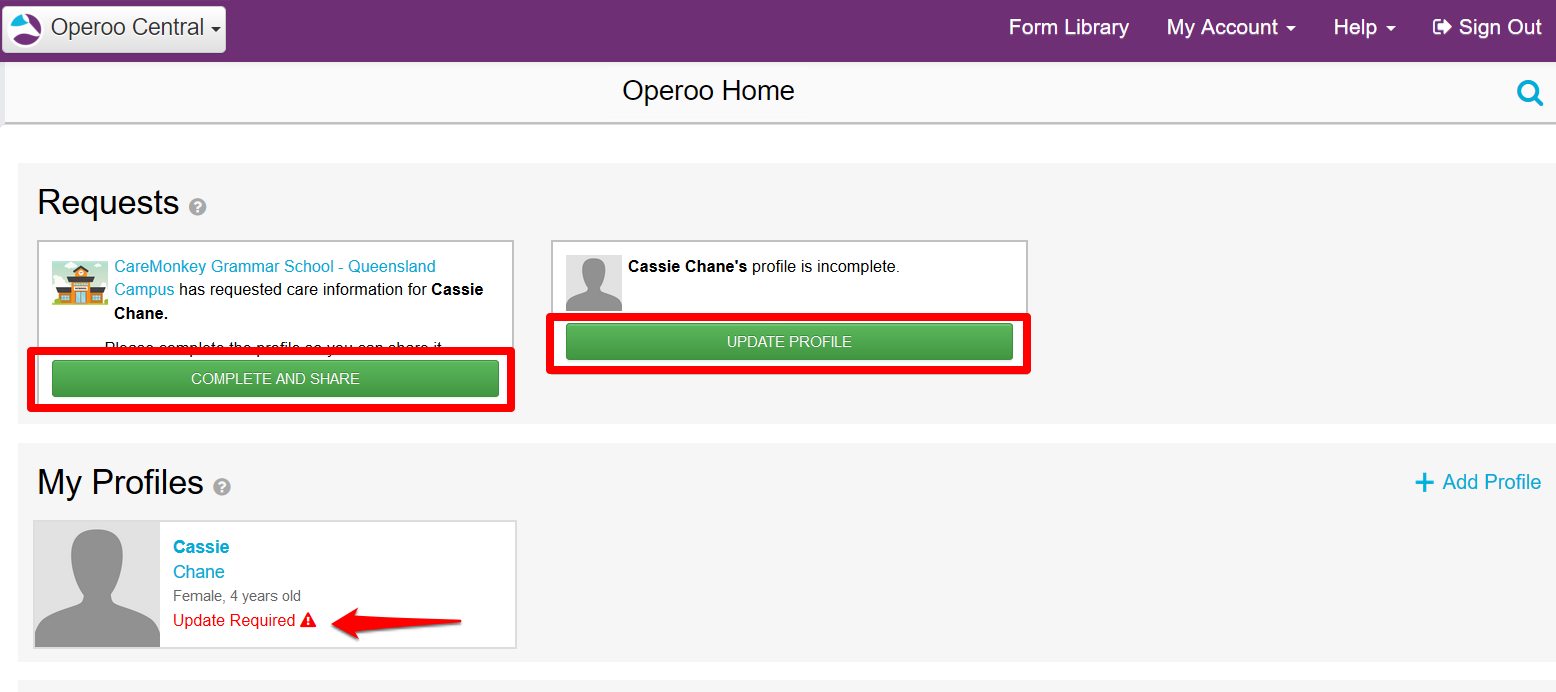The height and width of the screenshot is (692, 1556).
Task: Click the red warning triangle icon
Action: tap(308, 620)
